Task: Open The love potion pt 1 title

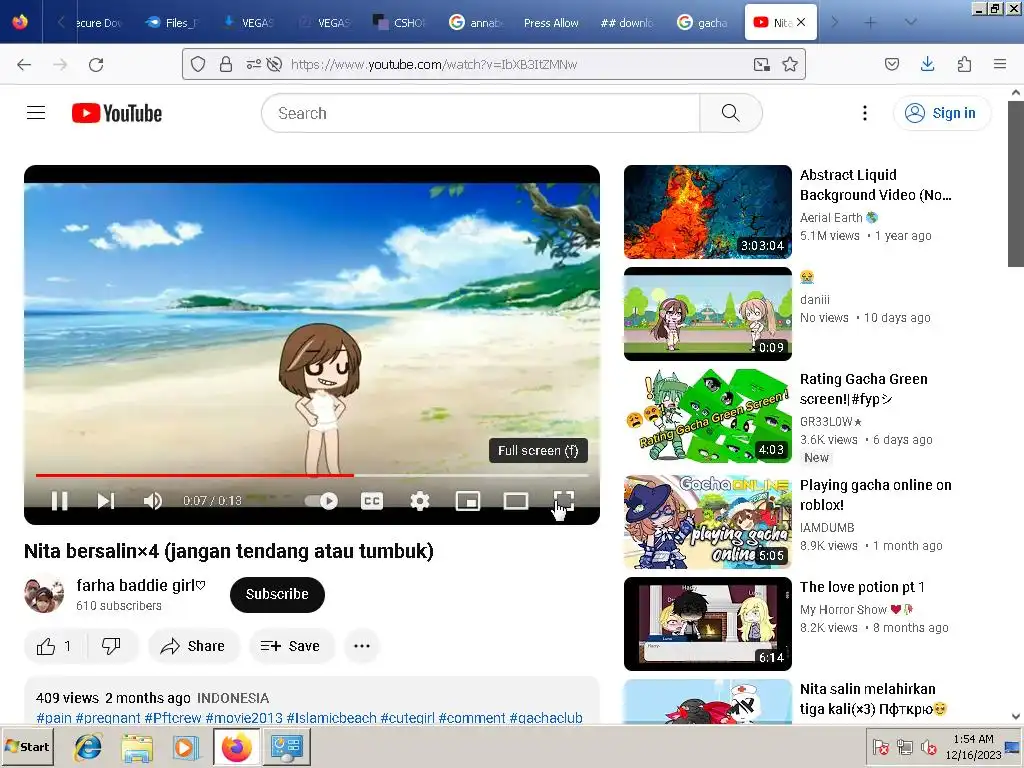Action: [862, 587]
